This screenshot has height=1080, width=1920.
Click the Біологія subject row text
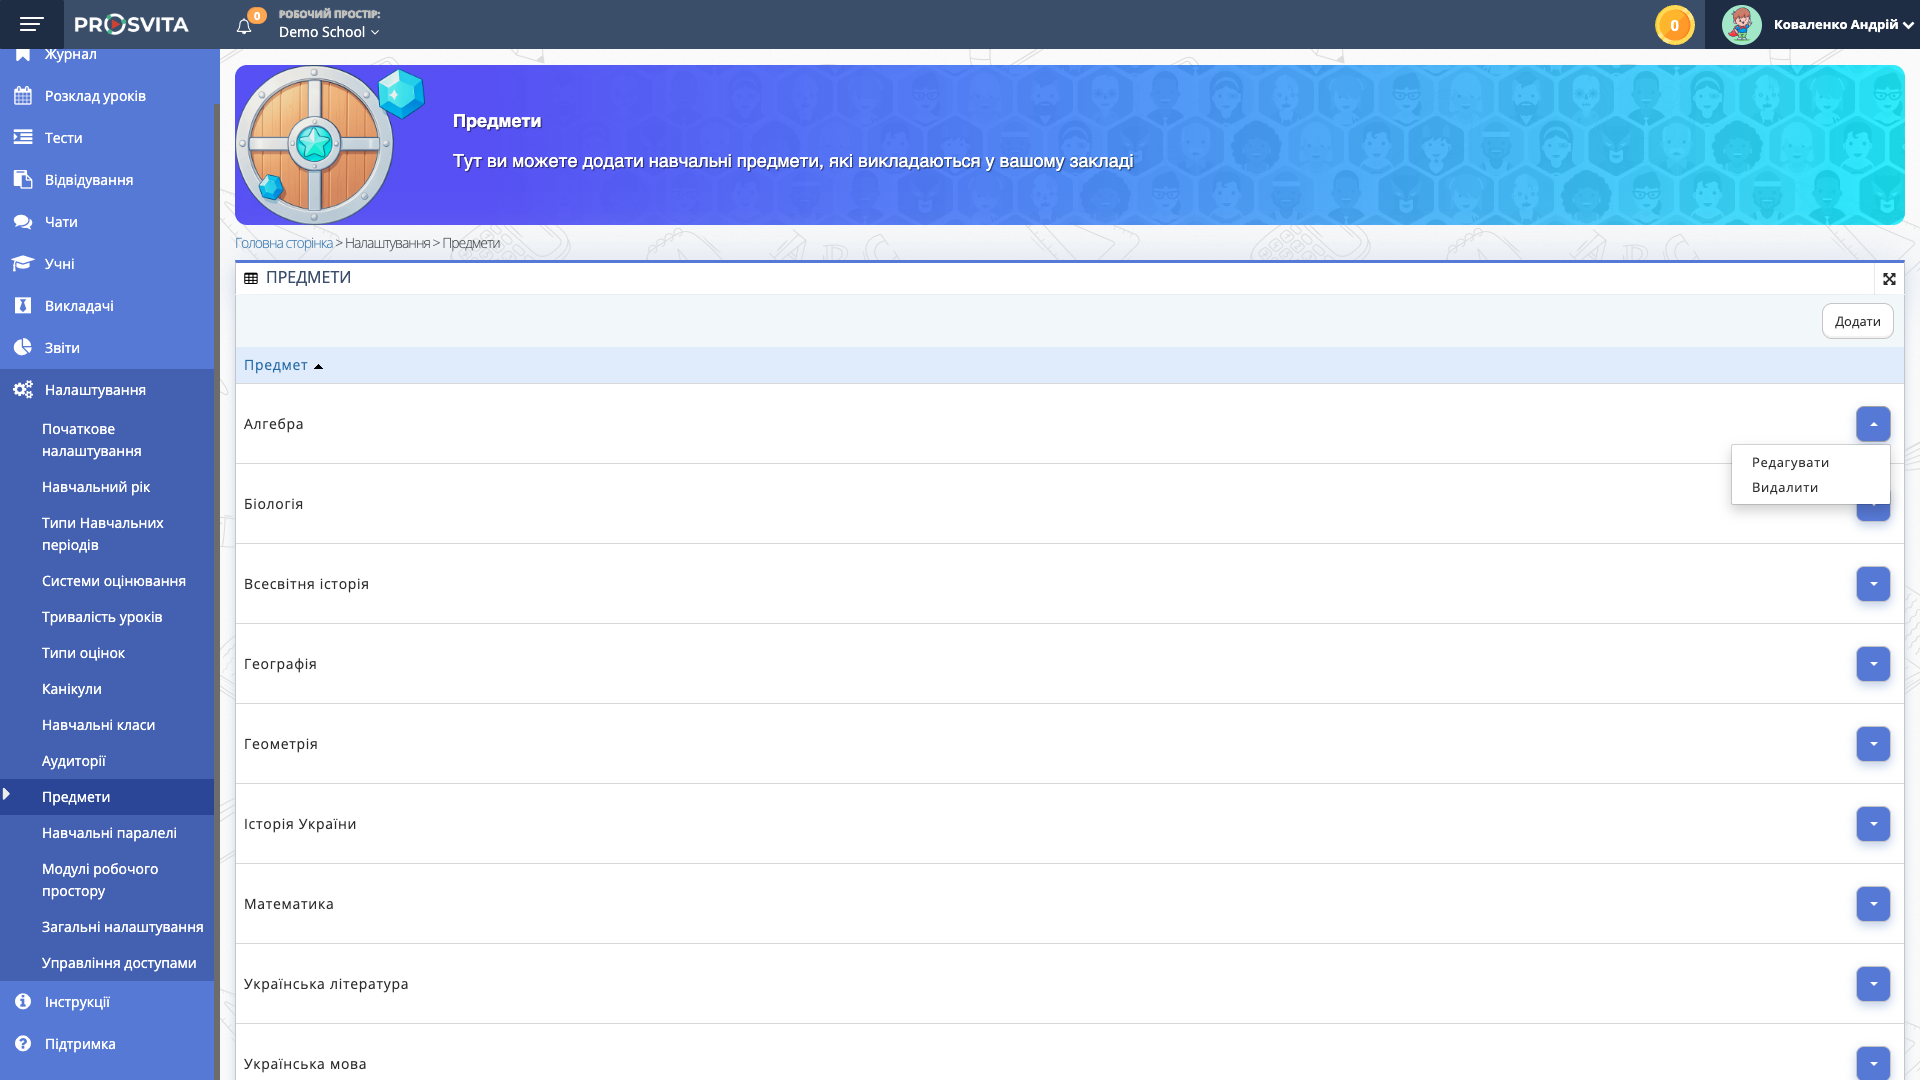coord(274,504)
